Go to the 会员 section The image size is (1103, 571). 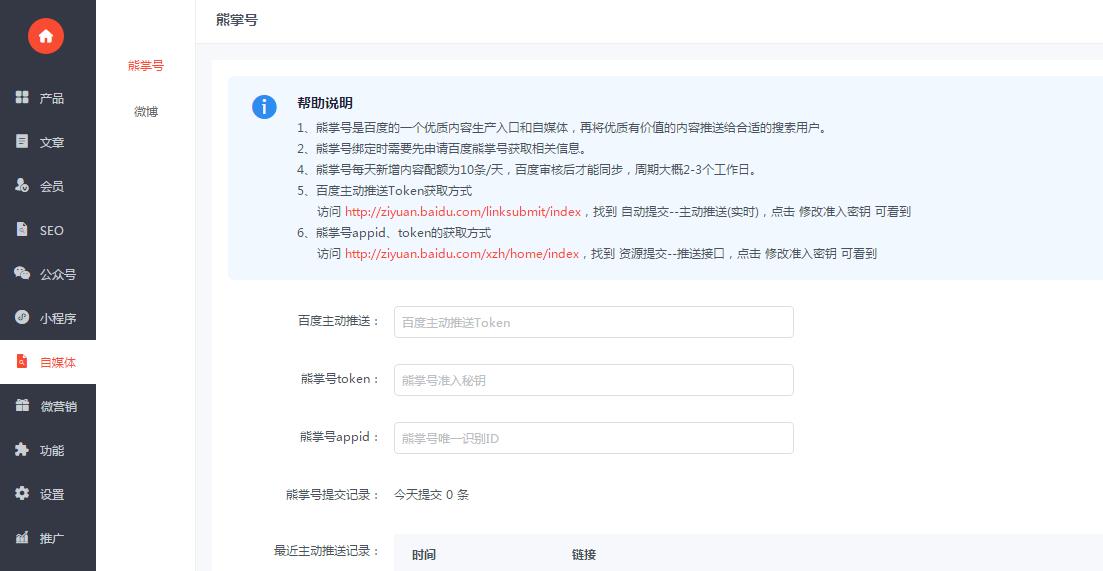click(x=51, y=186)
